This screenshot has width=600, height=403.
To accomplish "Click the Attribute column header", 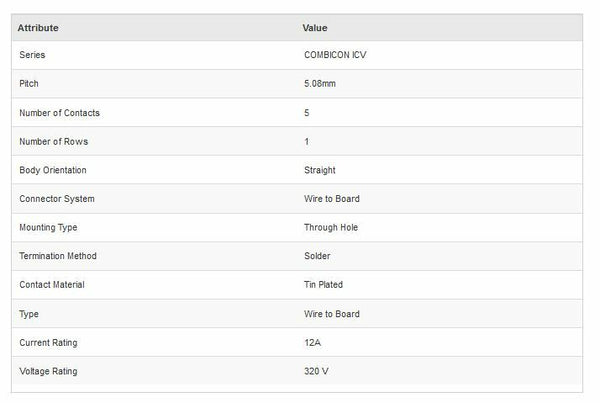I will (x=38, y=28).
